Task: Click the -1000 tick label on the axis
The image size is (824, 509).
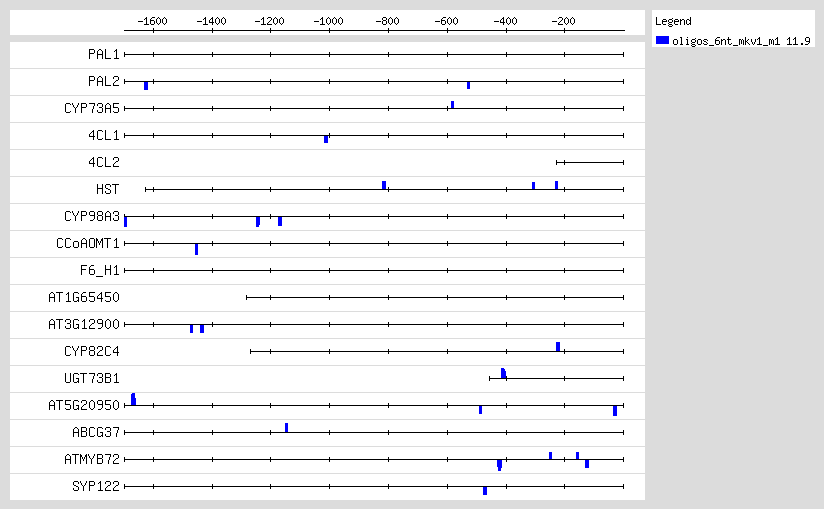Action: pos(329,20)
